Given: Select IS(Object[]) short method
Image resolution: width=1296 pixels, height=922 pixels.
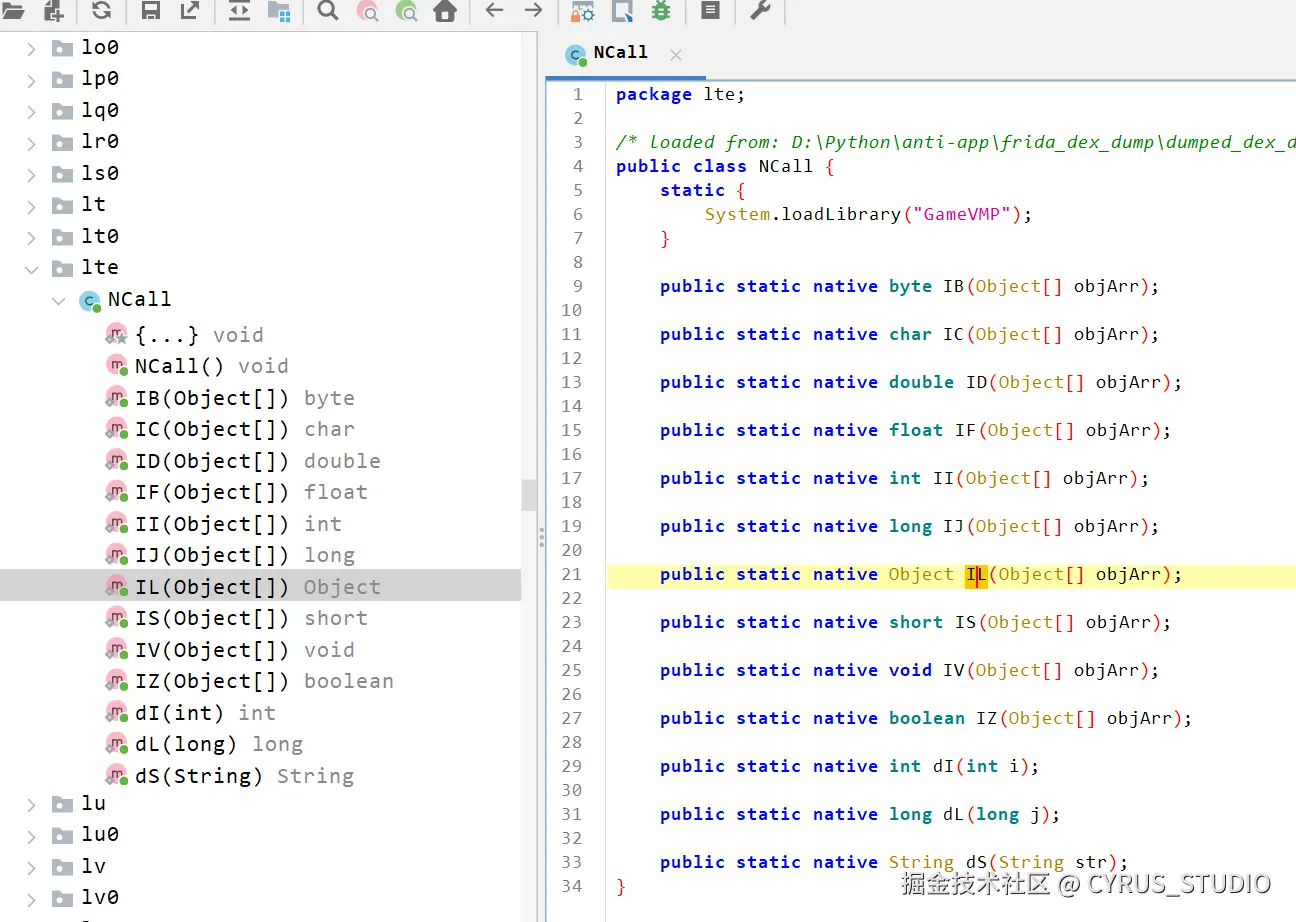Looking at the screenshot, I should (251, 618).
